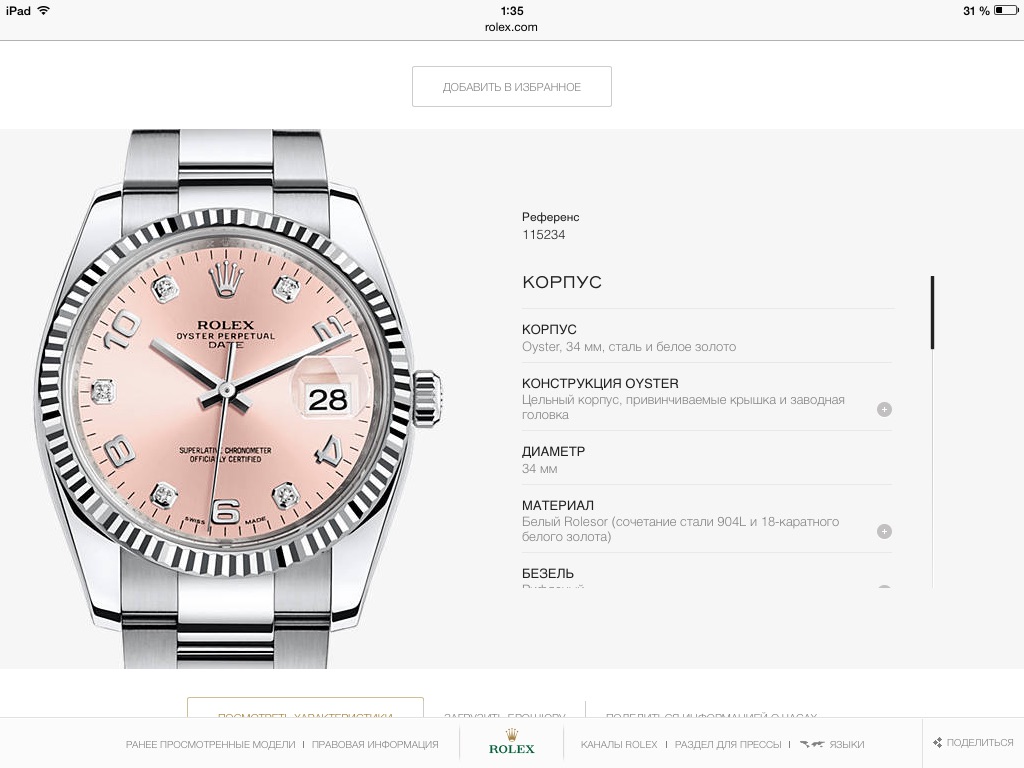Viewport: 1024px width, 768px height.
Task: Open the Просмотреть характеристики tab
Action: 305,712
